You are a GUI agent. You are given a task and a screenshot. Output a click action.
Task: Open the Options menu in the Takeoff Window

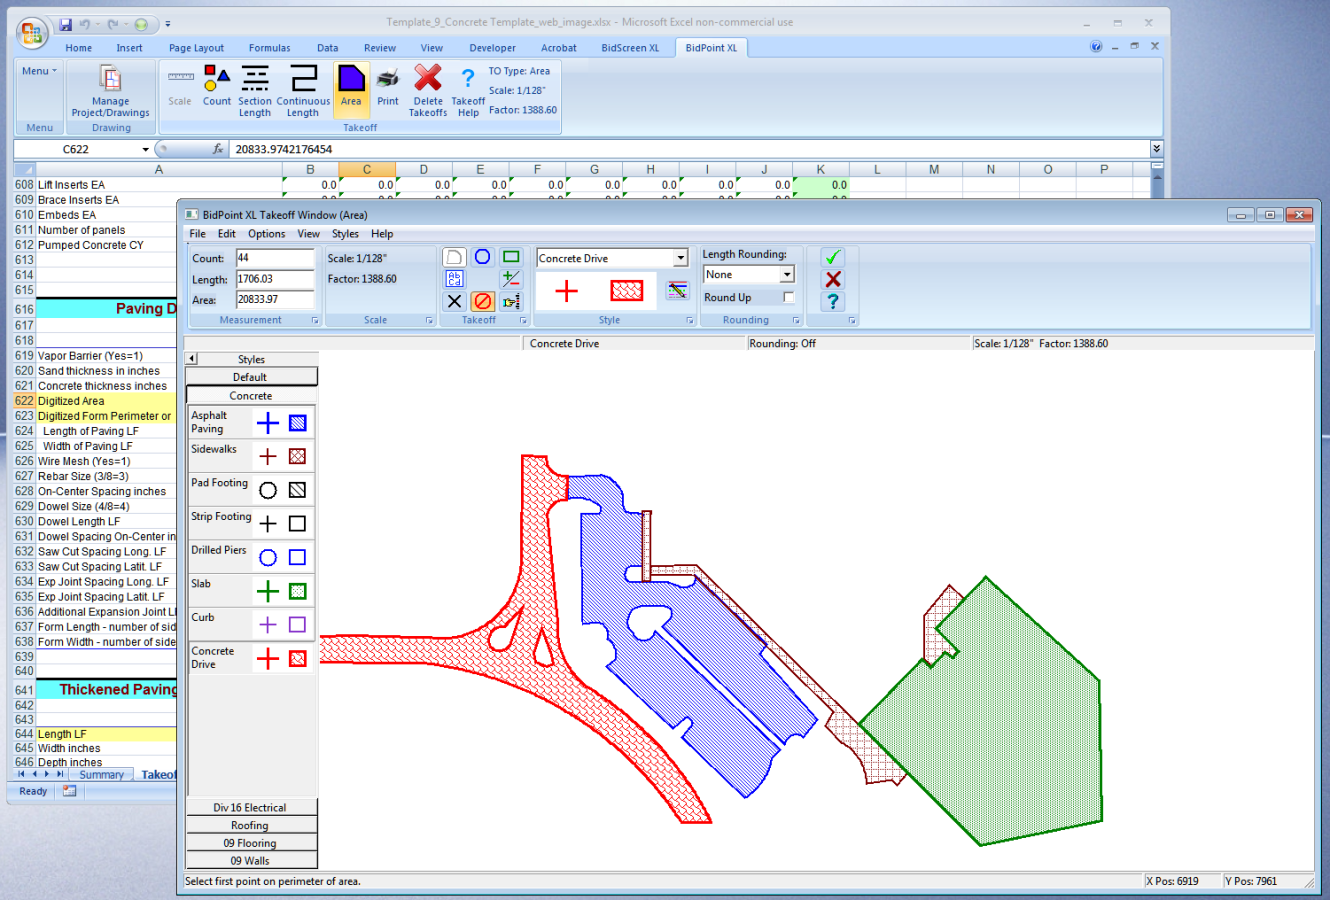(266, 233)
